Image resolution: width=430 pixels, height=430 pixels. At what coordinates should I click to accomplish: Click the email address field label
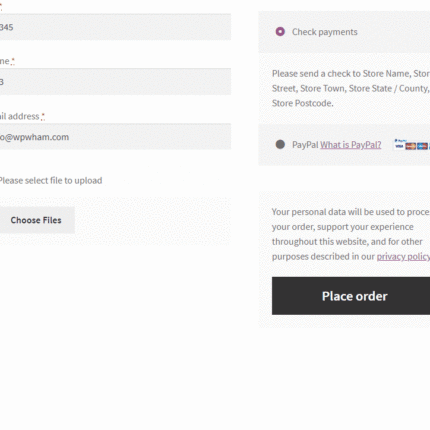point(20,116)
